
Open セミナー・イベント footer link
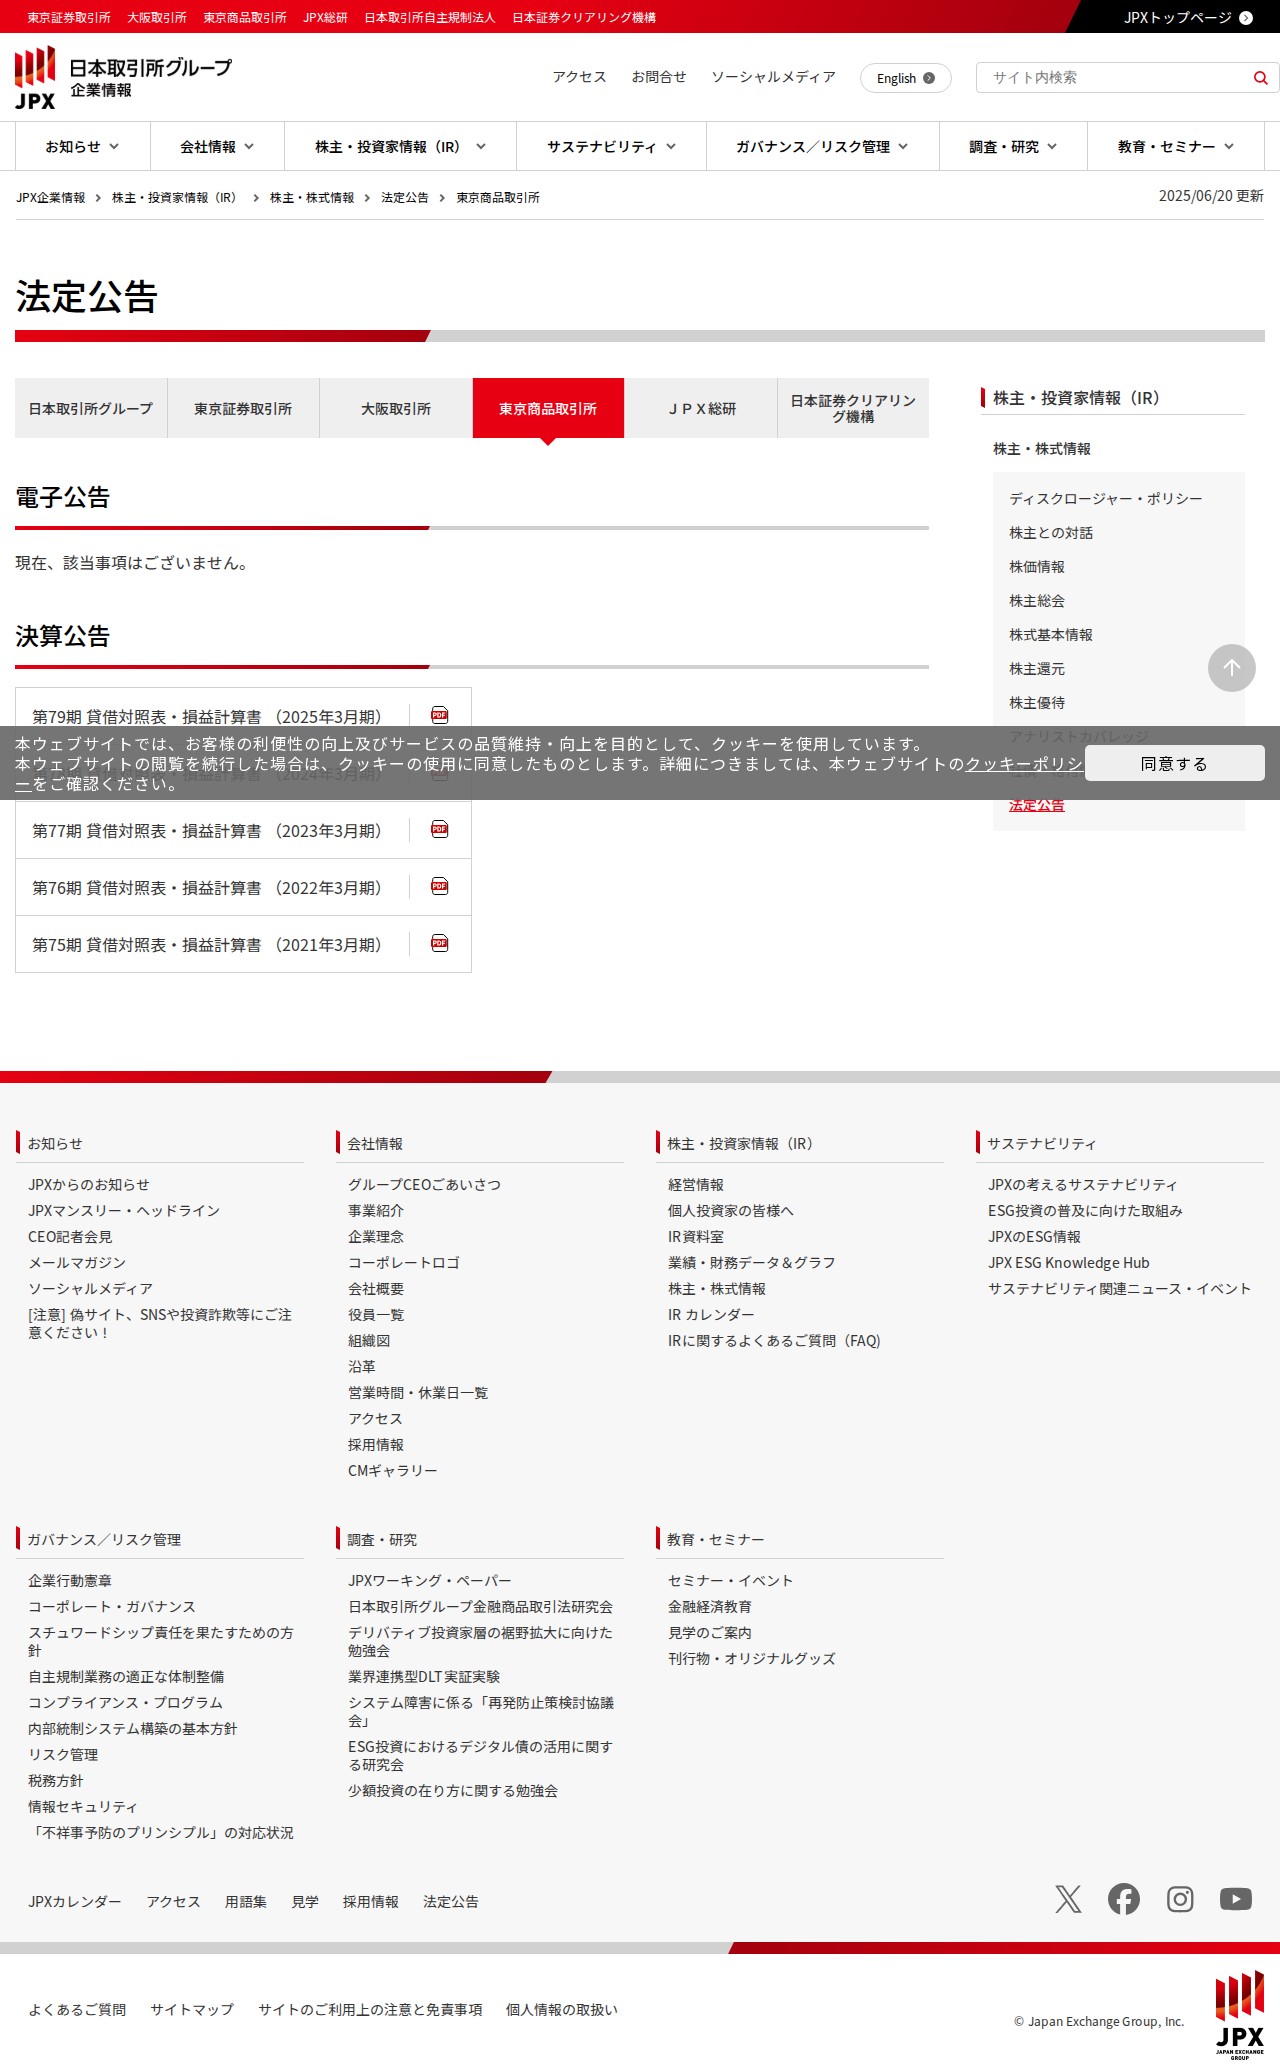[730, 1581]
